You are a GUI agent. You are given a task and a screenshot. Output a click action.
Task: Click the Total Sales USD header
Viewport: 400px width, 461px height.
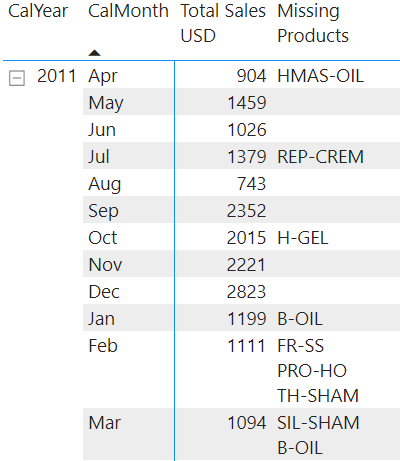point(223,23)
